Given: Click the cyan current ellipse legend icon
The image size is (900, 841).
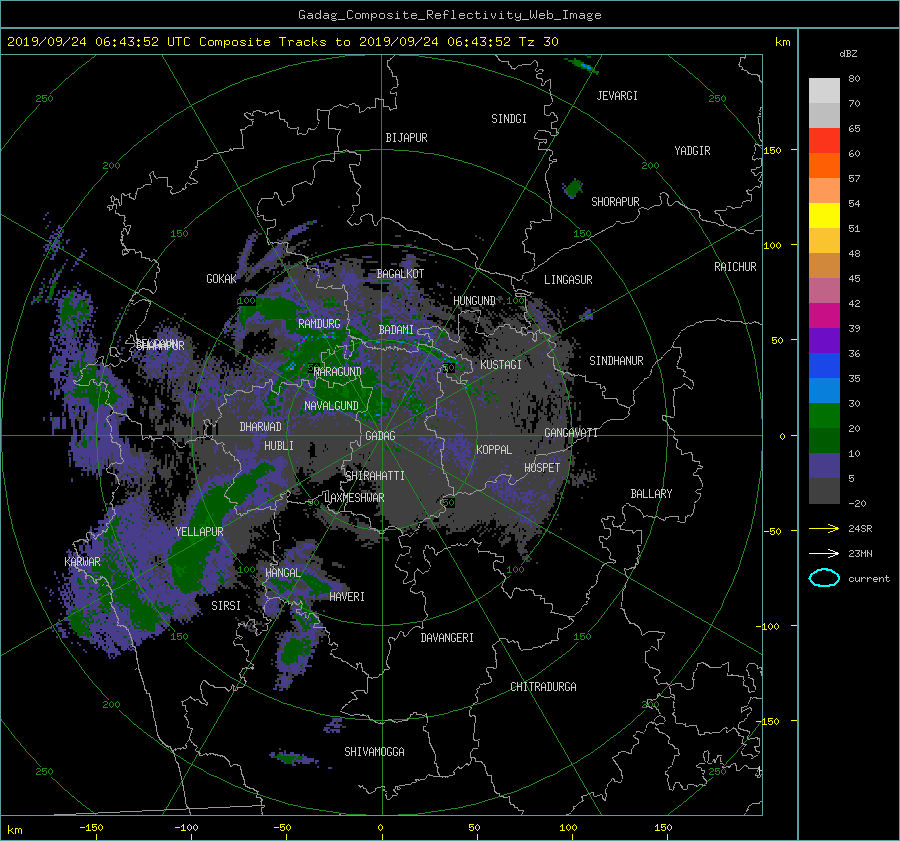Looking at the screenshot, I should pyautogui.click(x=824, y=578).
